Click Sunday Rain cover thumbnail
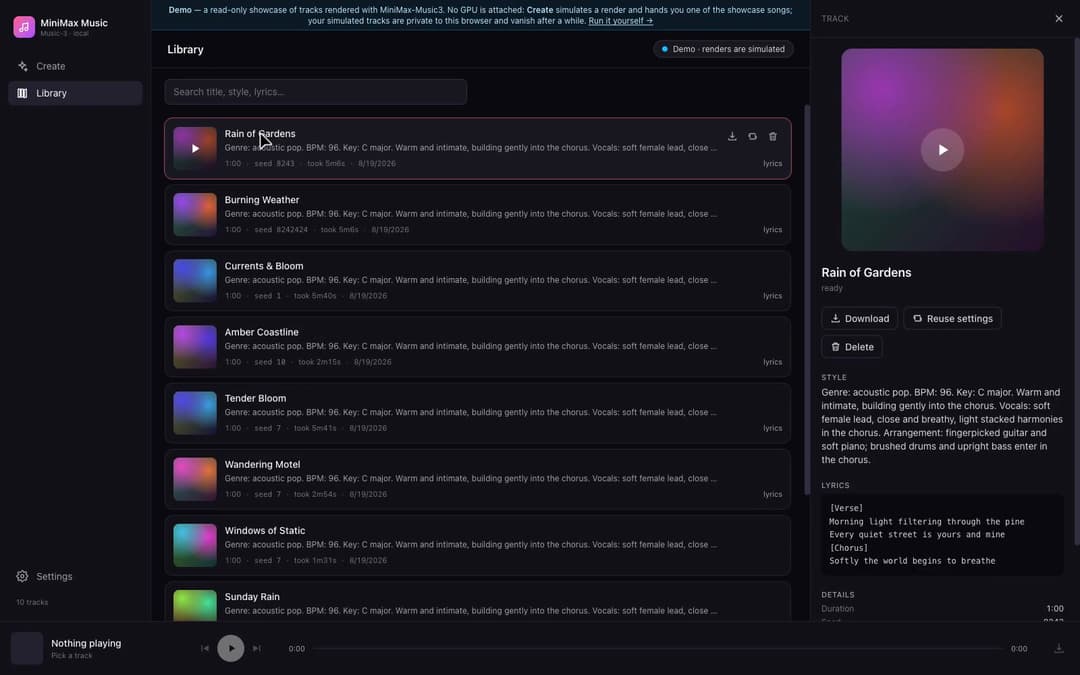The height and width of the screenshot is (675, 1080). [195, 605]
